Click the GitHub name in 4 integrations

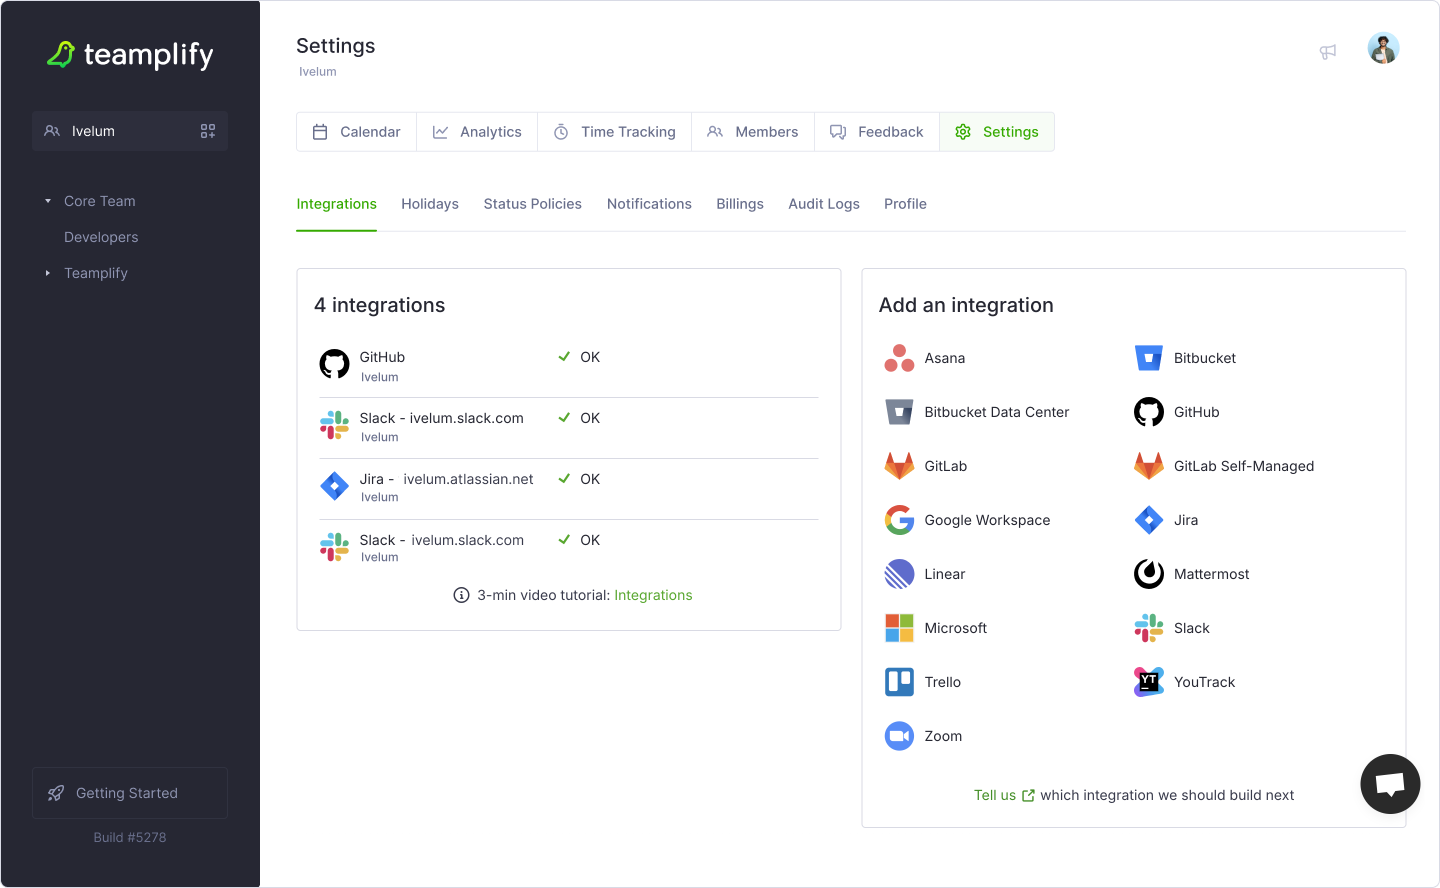tap(382, 357)
